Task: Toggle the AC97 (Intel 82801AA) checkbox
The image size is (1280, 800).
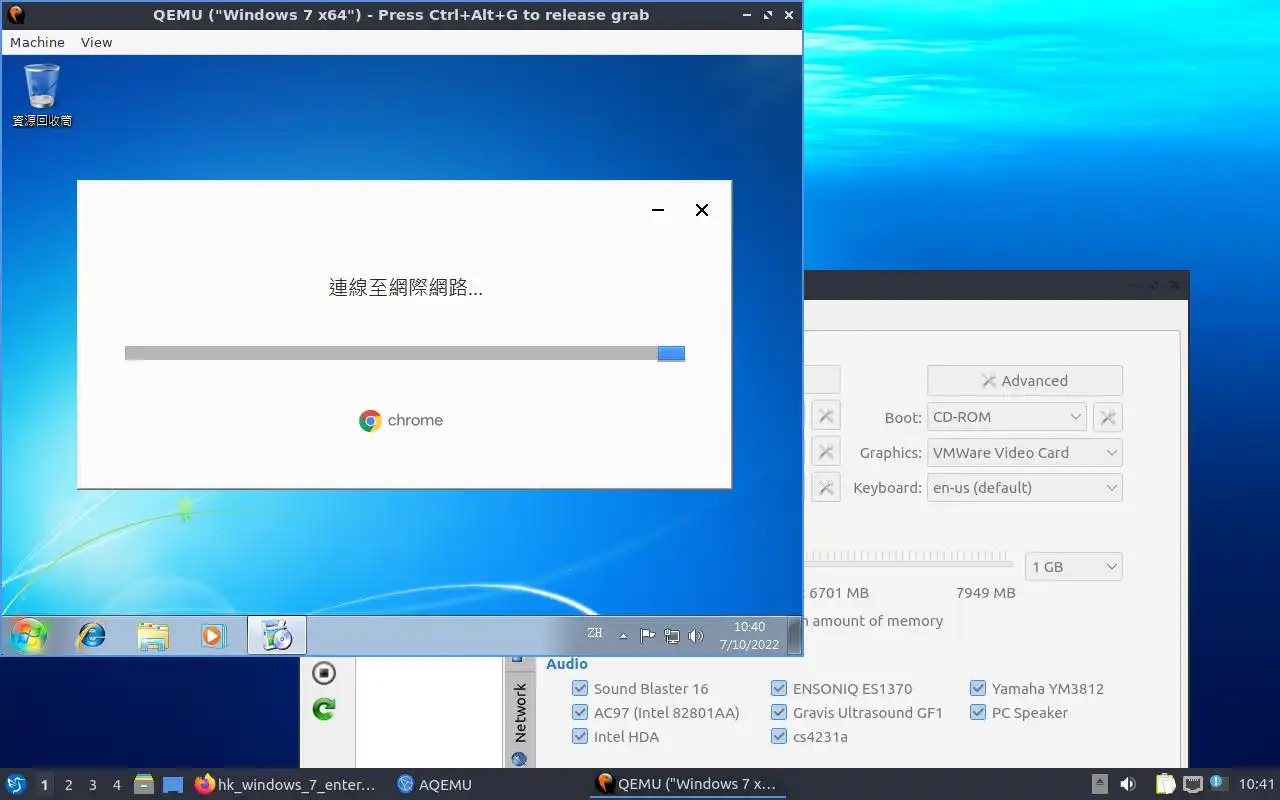Action: (580, 713)
